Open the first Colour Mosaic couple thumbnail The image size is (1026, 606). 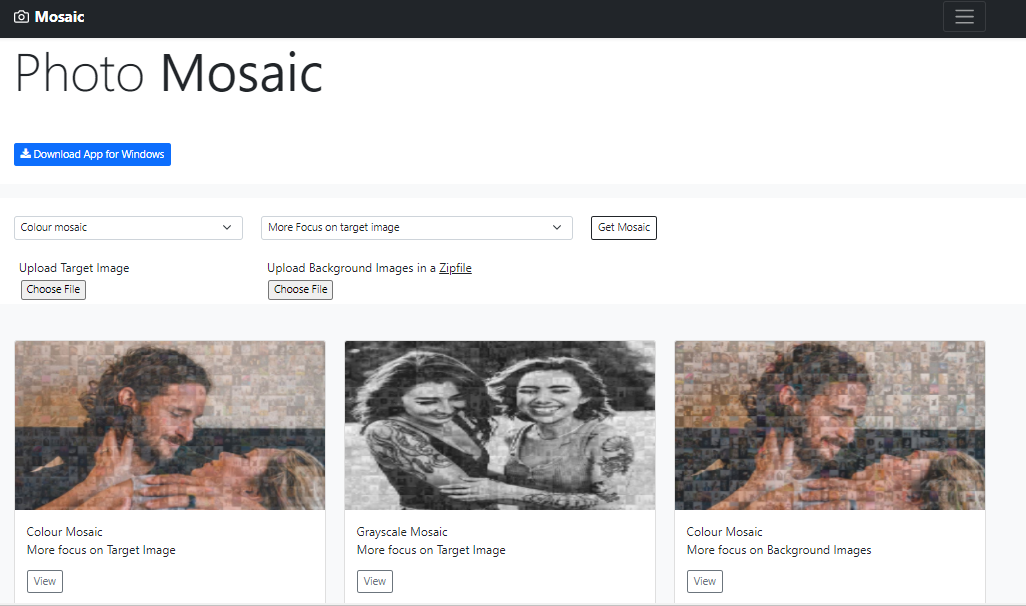(170, 425)
